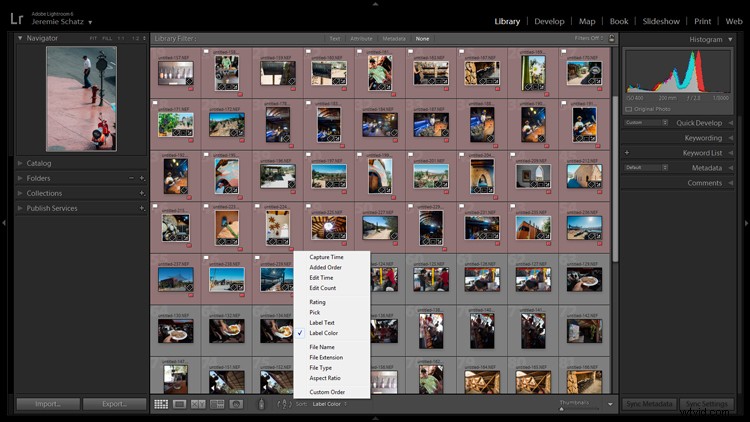Expand the Folders panel

click(x=20, y=178)
